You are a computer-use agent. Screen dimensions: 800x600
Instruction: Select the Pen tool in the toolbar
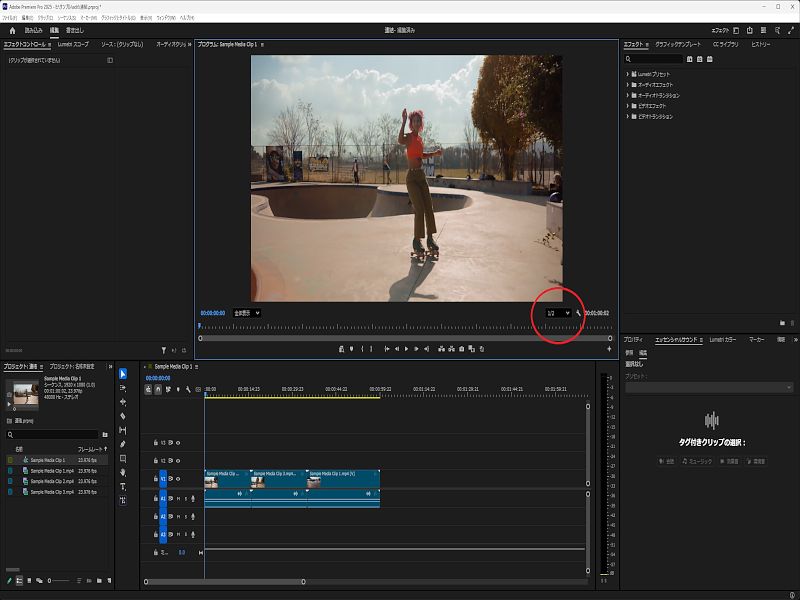tap(123, 444)
